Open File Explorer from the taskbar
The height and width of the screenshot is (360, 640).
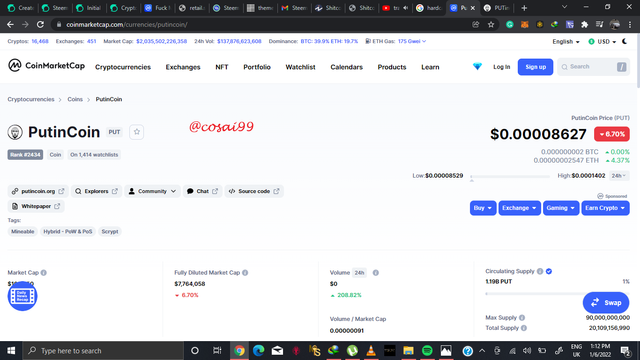coord(408,351)
